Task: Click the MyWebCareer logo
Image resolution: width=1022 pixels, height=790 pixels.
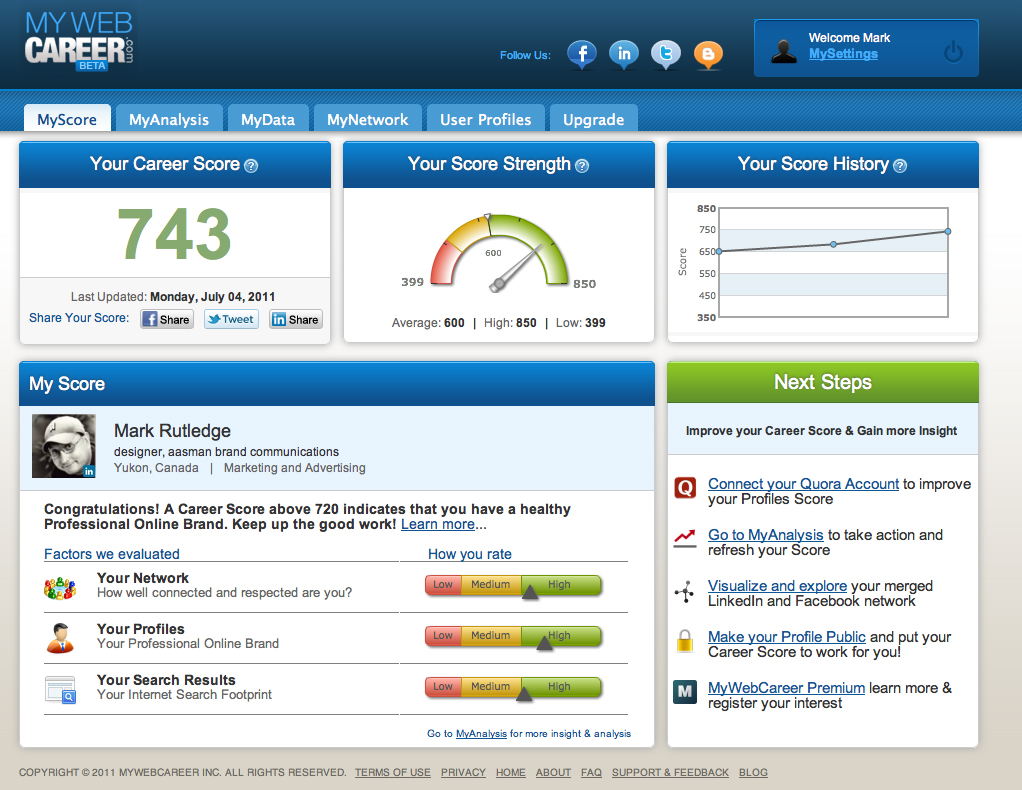Action: 79,41
